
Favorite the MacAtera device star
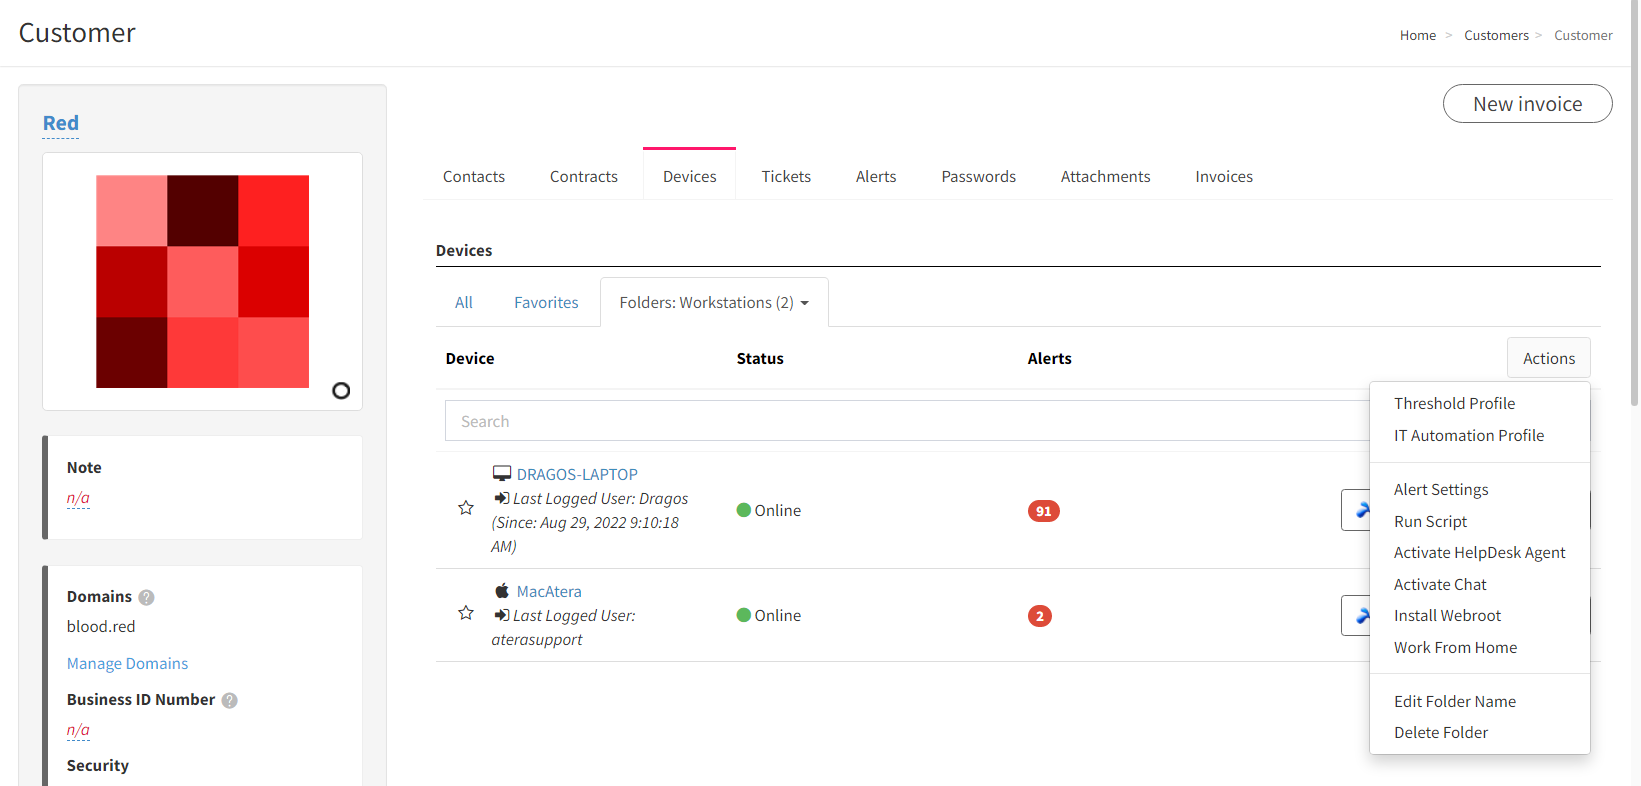tap(466, 613)
